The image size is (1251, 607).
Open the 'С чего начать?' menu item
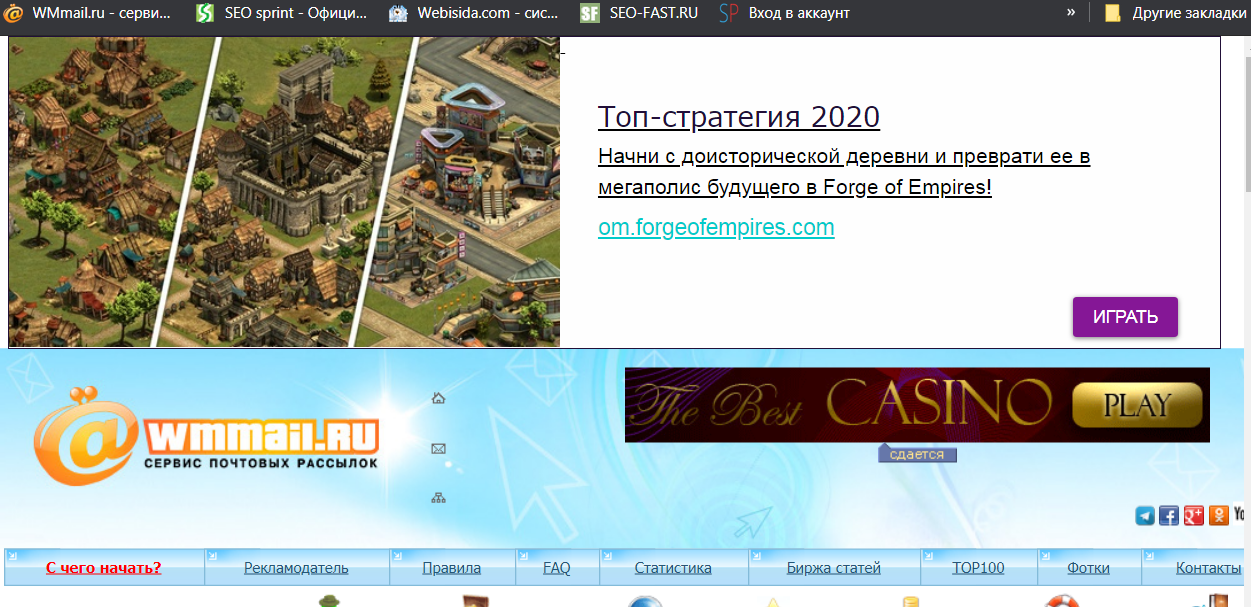[x=104, y=568]
